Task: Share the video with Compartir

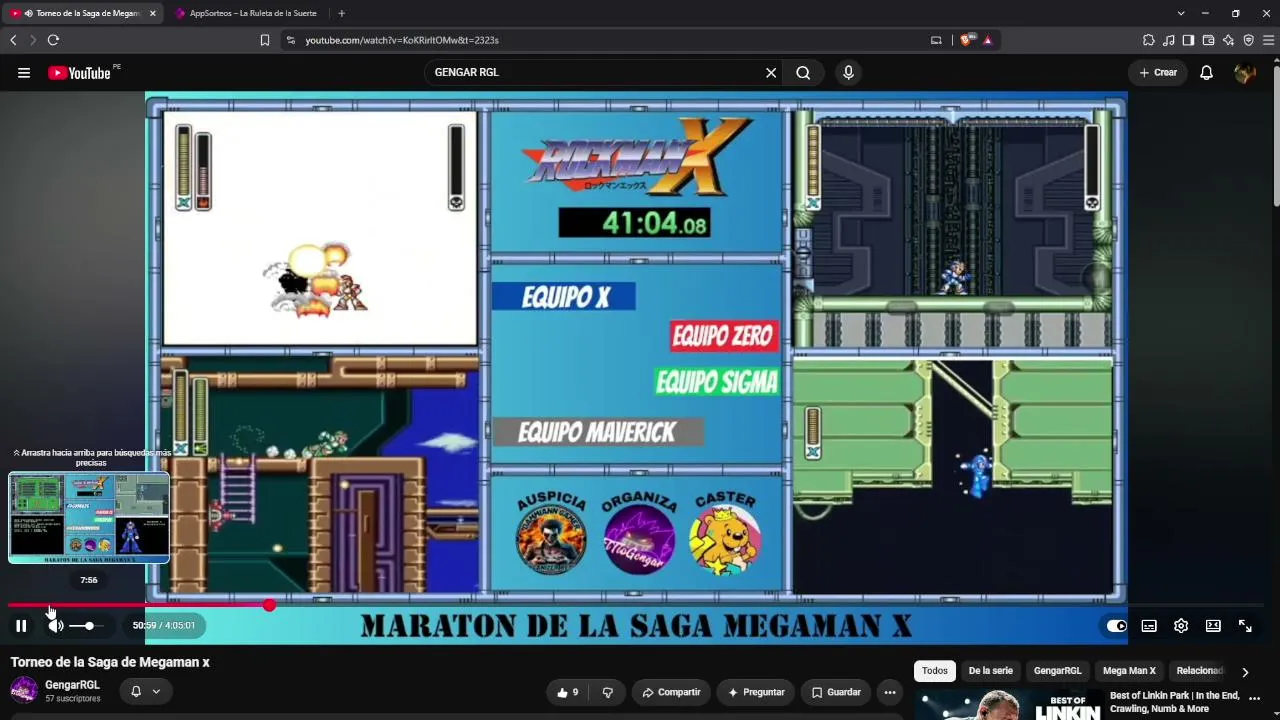Action: tap(671, 692)
